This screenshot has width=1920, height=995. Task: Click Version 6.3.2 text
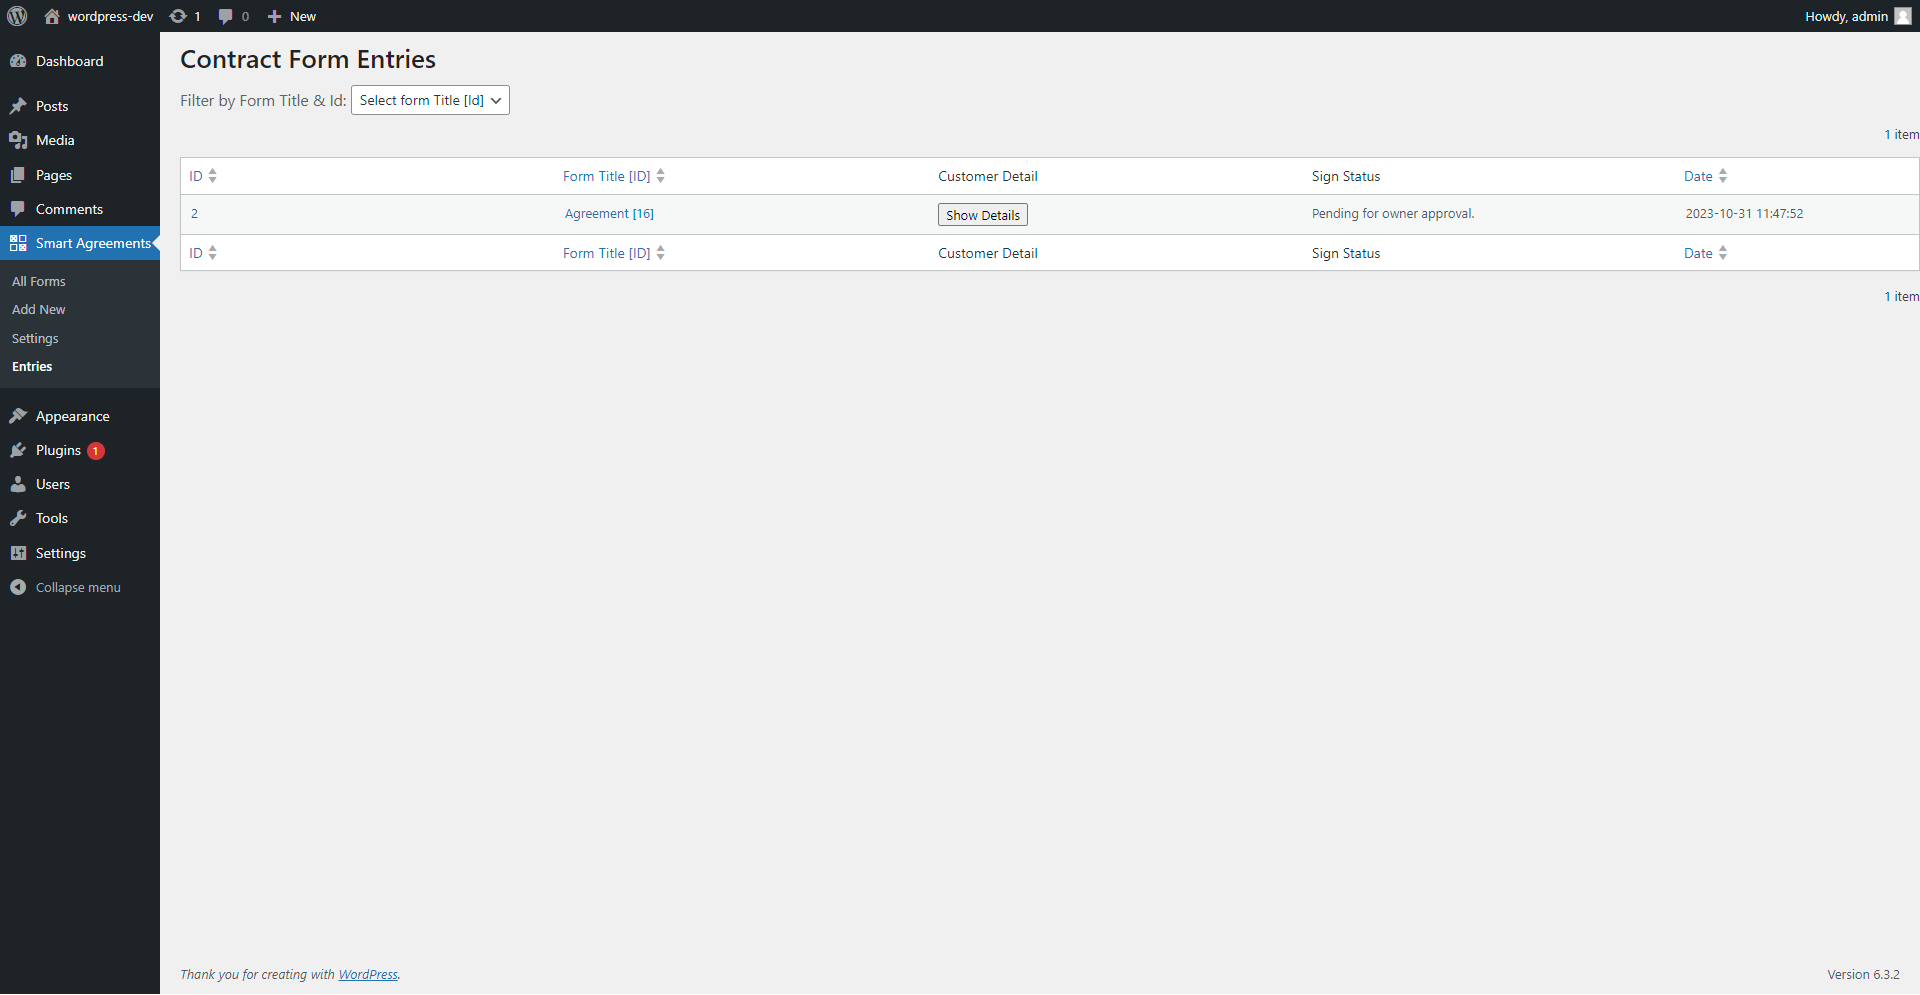click(1863, 974)
